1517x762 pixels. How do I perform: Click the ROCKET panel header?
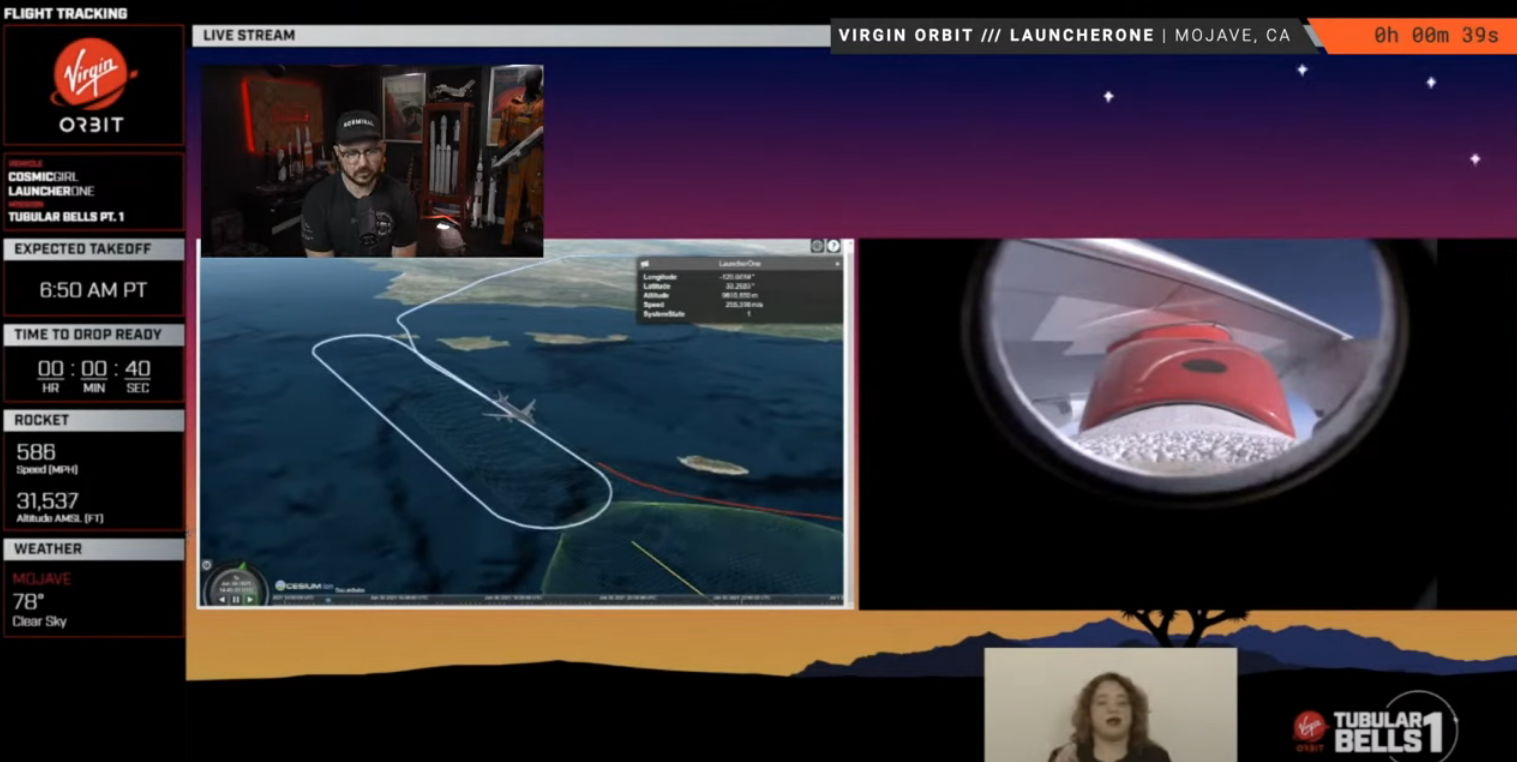tap(93, 421)
